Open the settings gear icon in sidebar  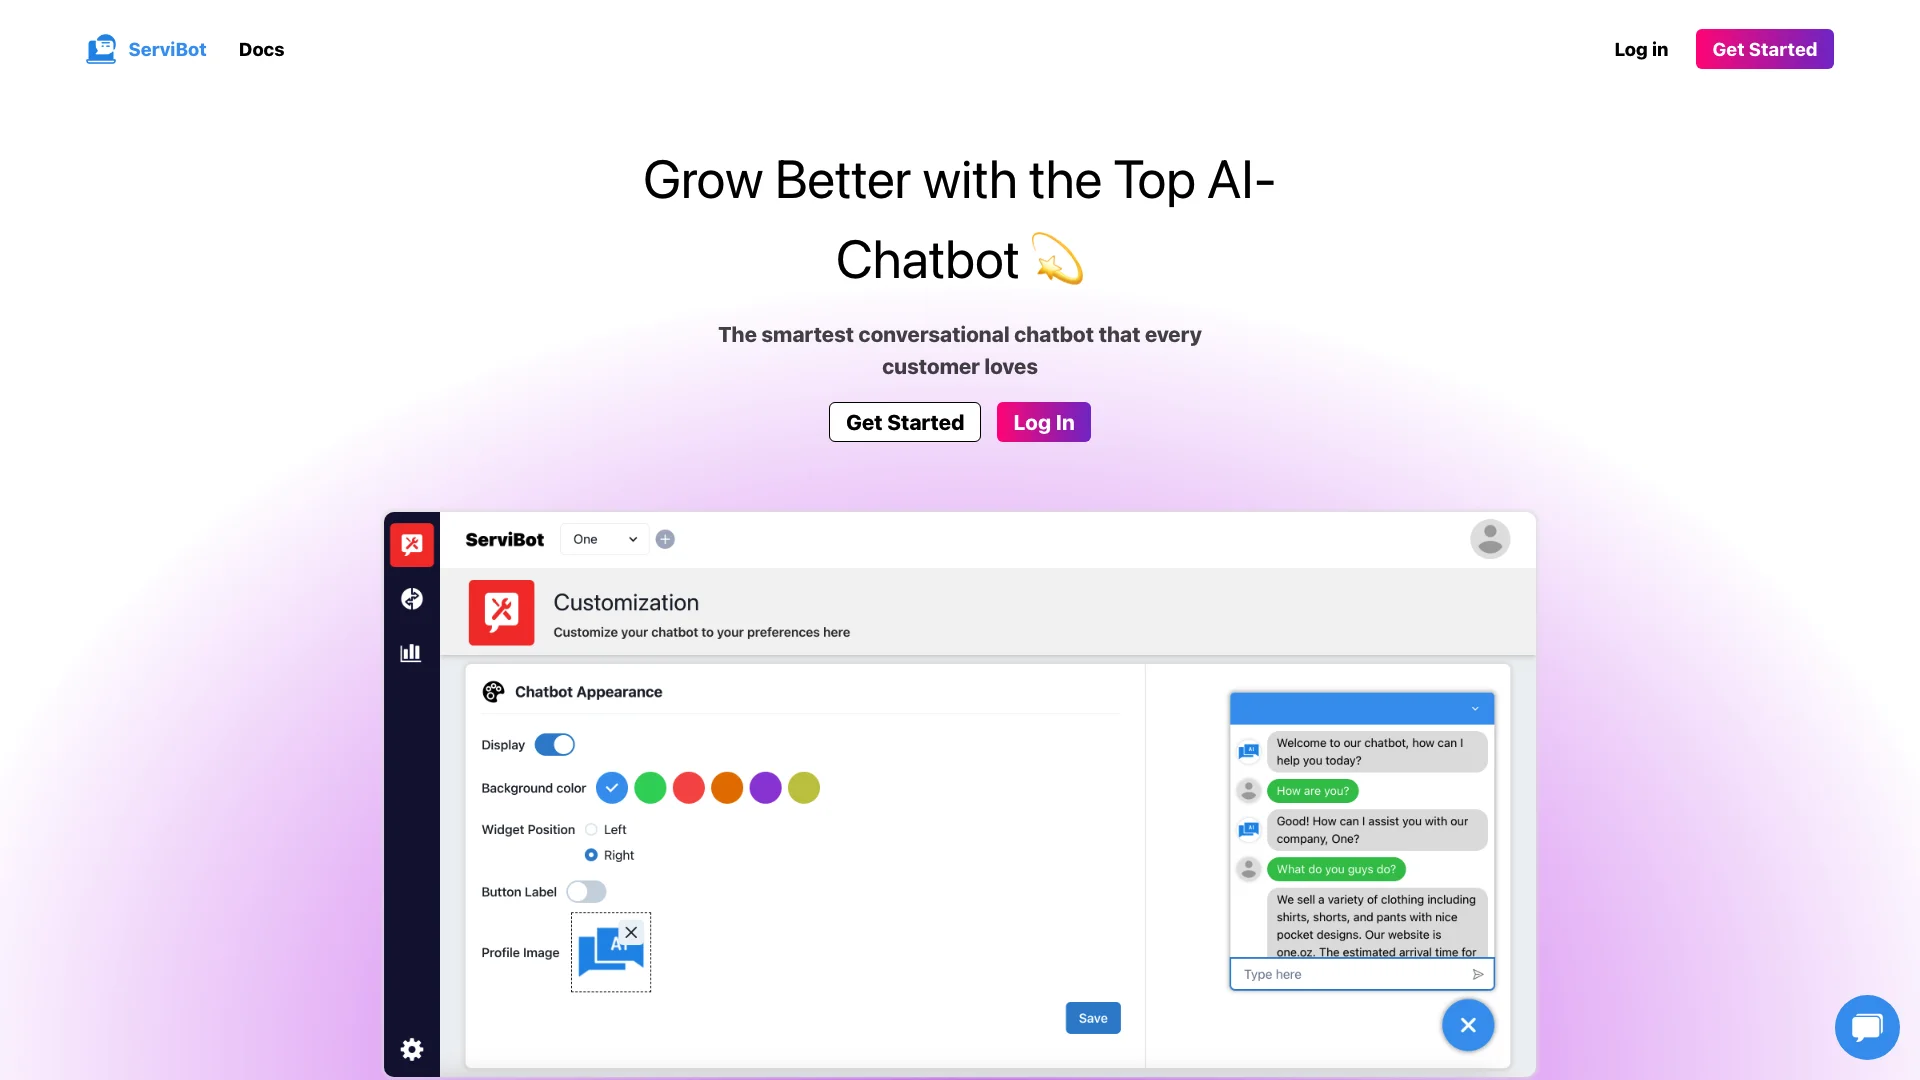[410, 1048]
